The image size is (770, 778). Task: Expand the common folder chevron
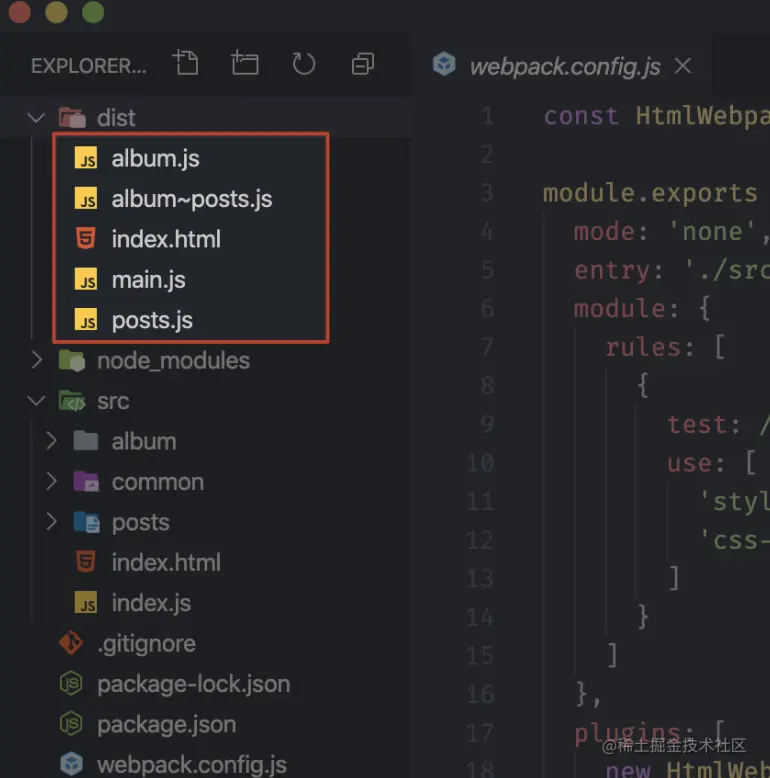51,481
